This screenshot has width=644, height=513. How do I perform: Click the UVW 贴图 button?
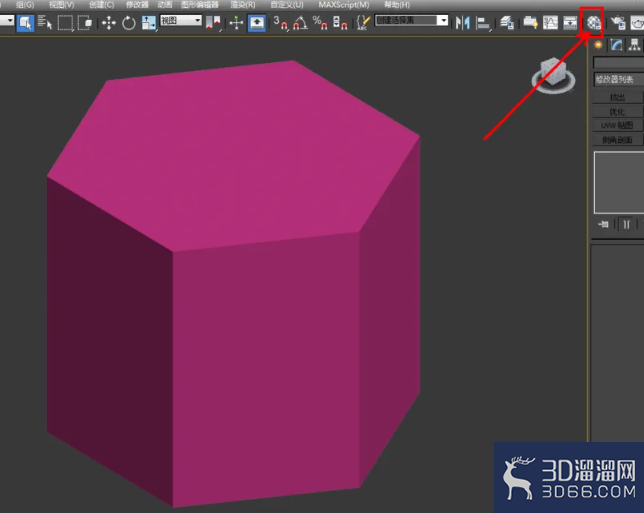[618, 125]
